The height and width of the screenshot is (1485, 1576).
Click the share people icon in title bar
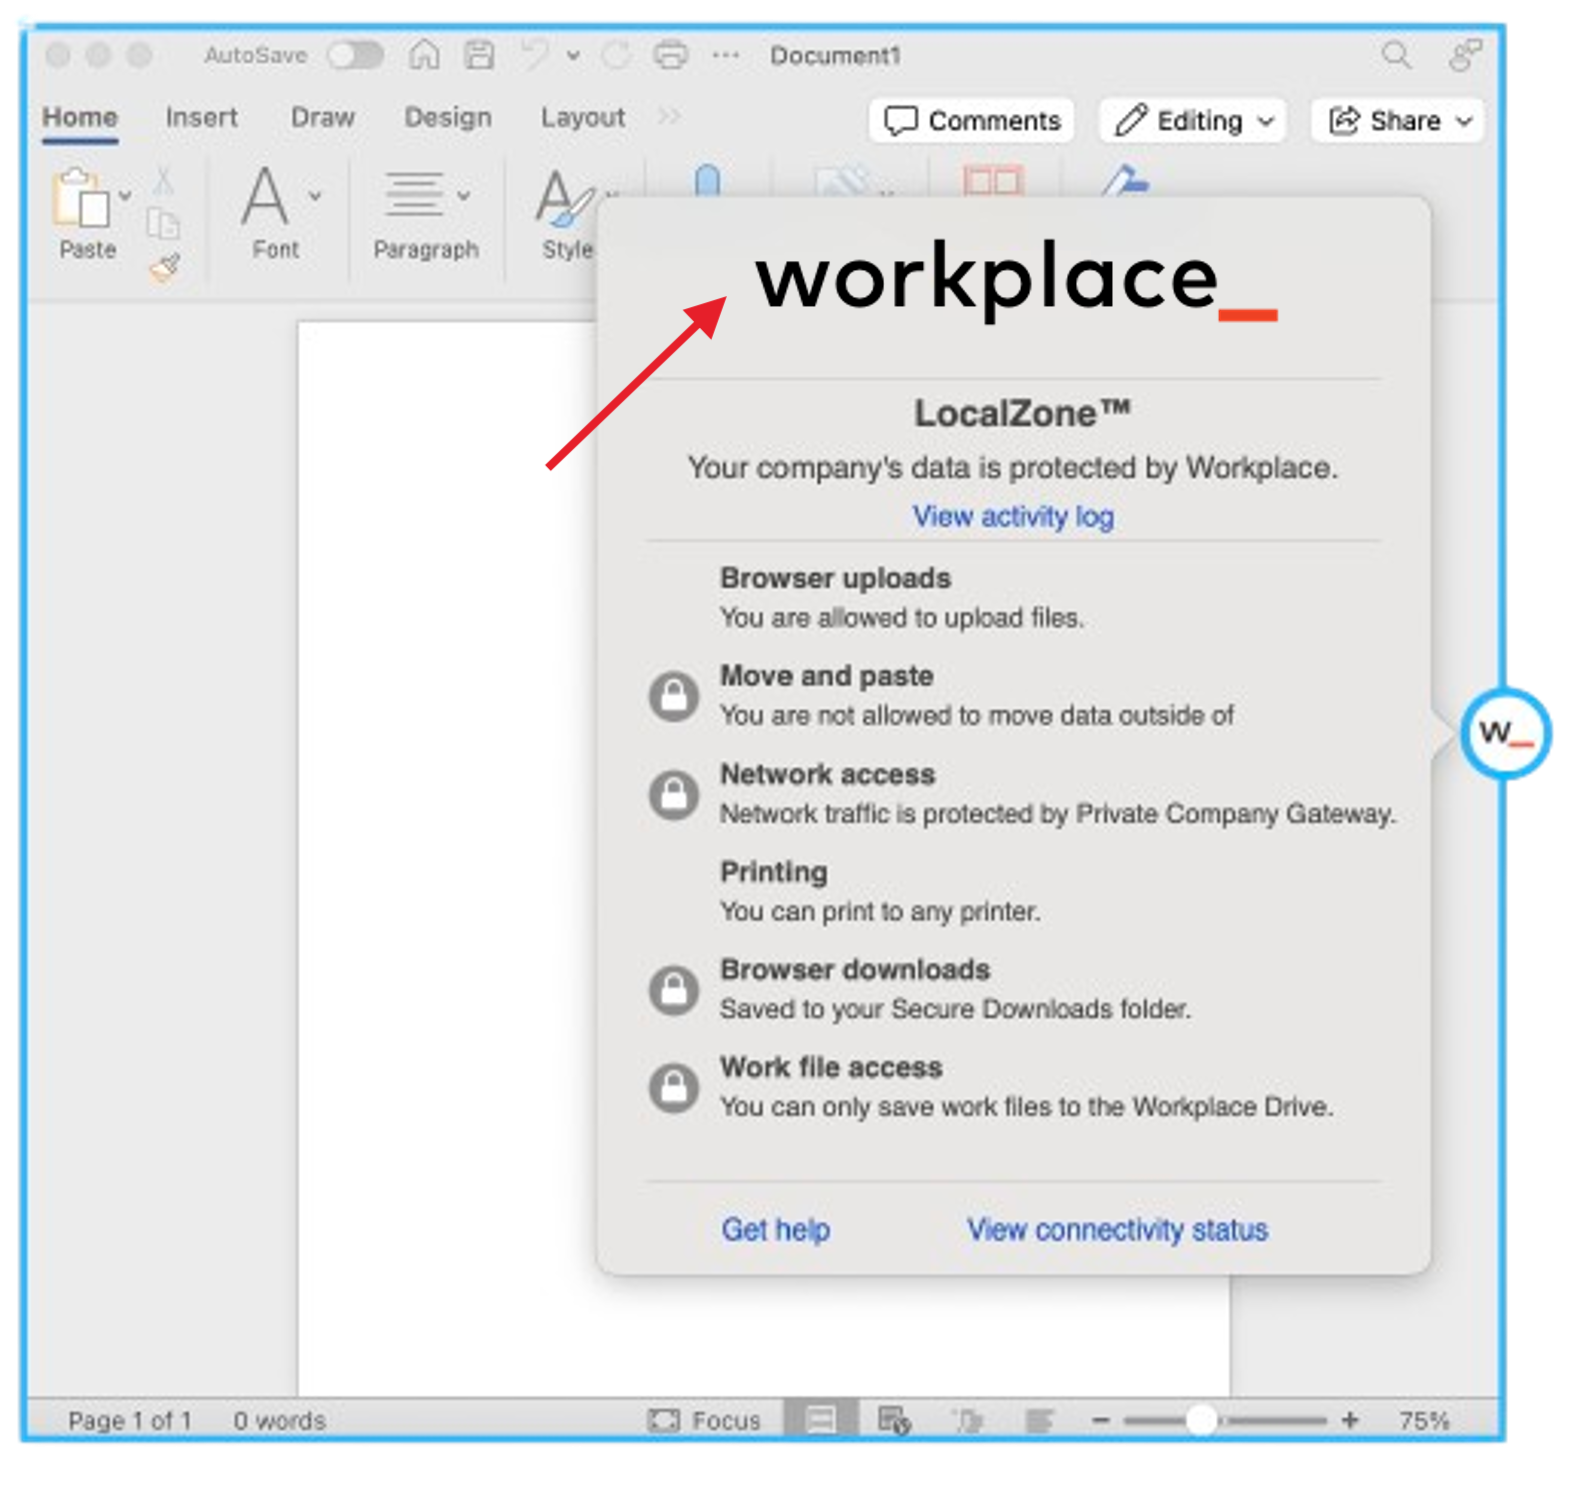click(x=1465, y=55)
